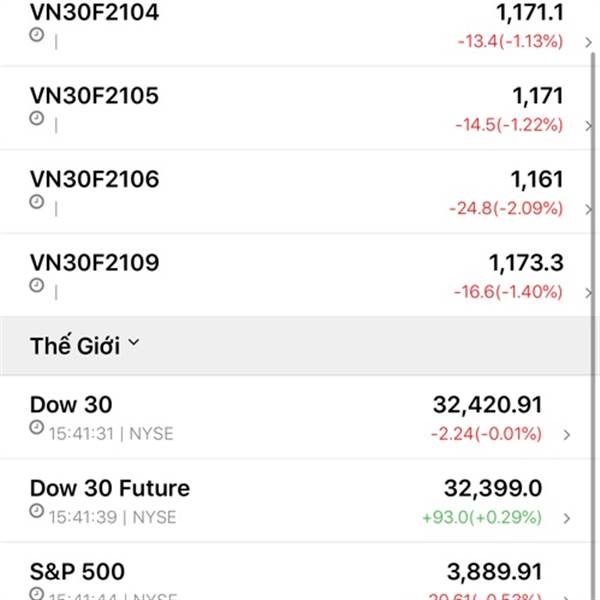Click the clock icon under VN30F2105
This screenshot has height=600, width=600.
coord(37,118)
